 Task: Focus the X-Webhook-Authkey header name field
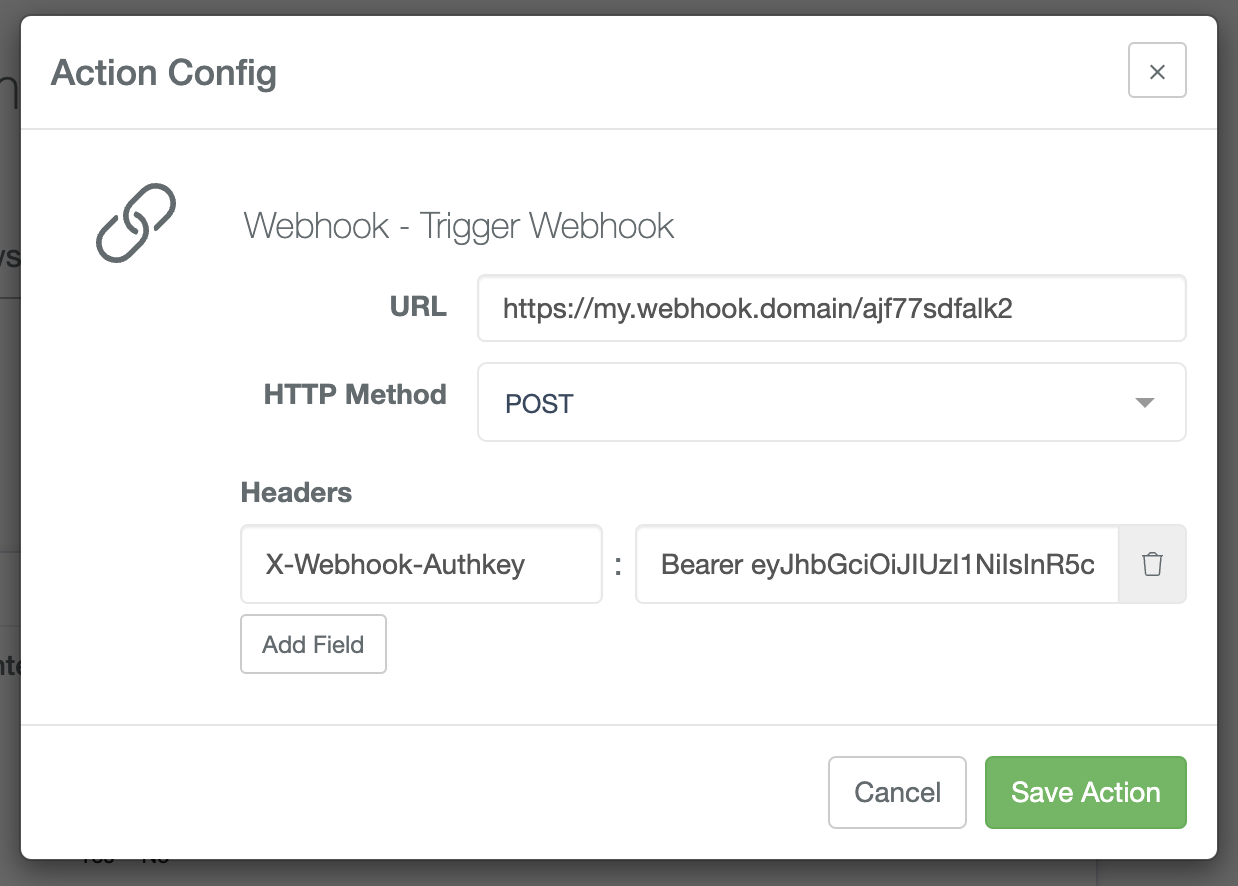pos(421,564)
